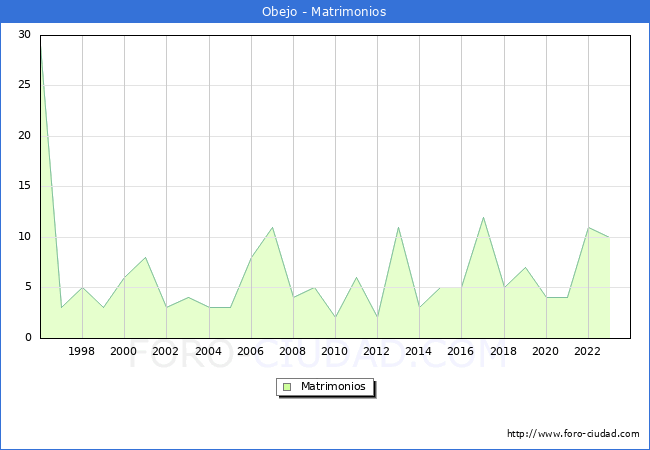Click the 15 value on y-axis
The image size is (650, 450).
tap(24, 186)
